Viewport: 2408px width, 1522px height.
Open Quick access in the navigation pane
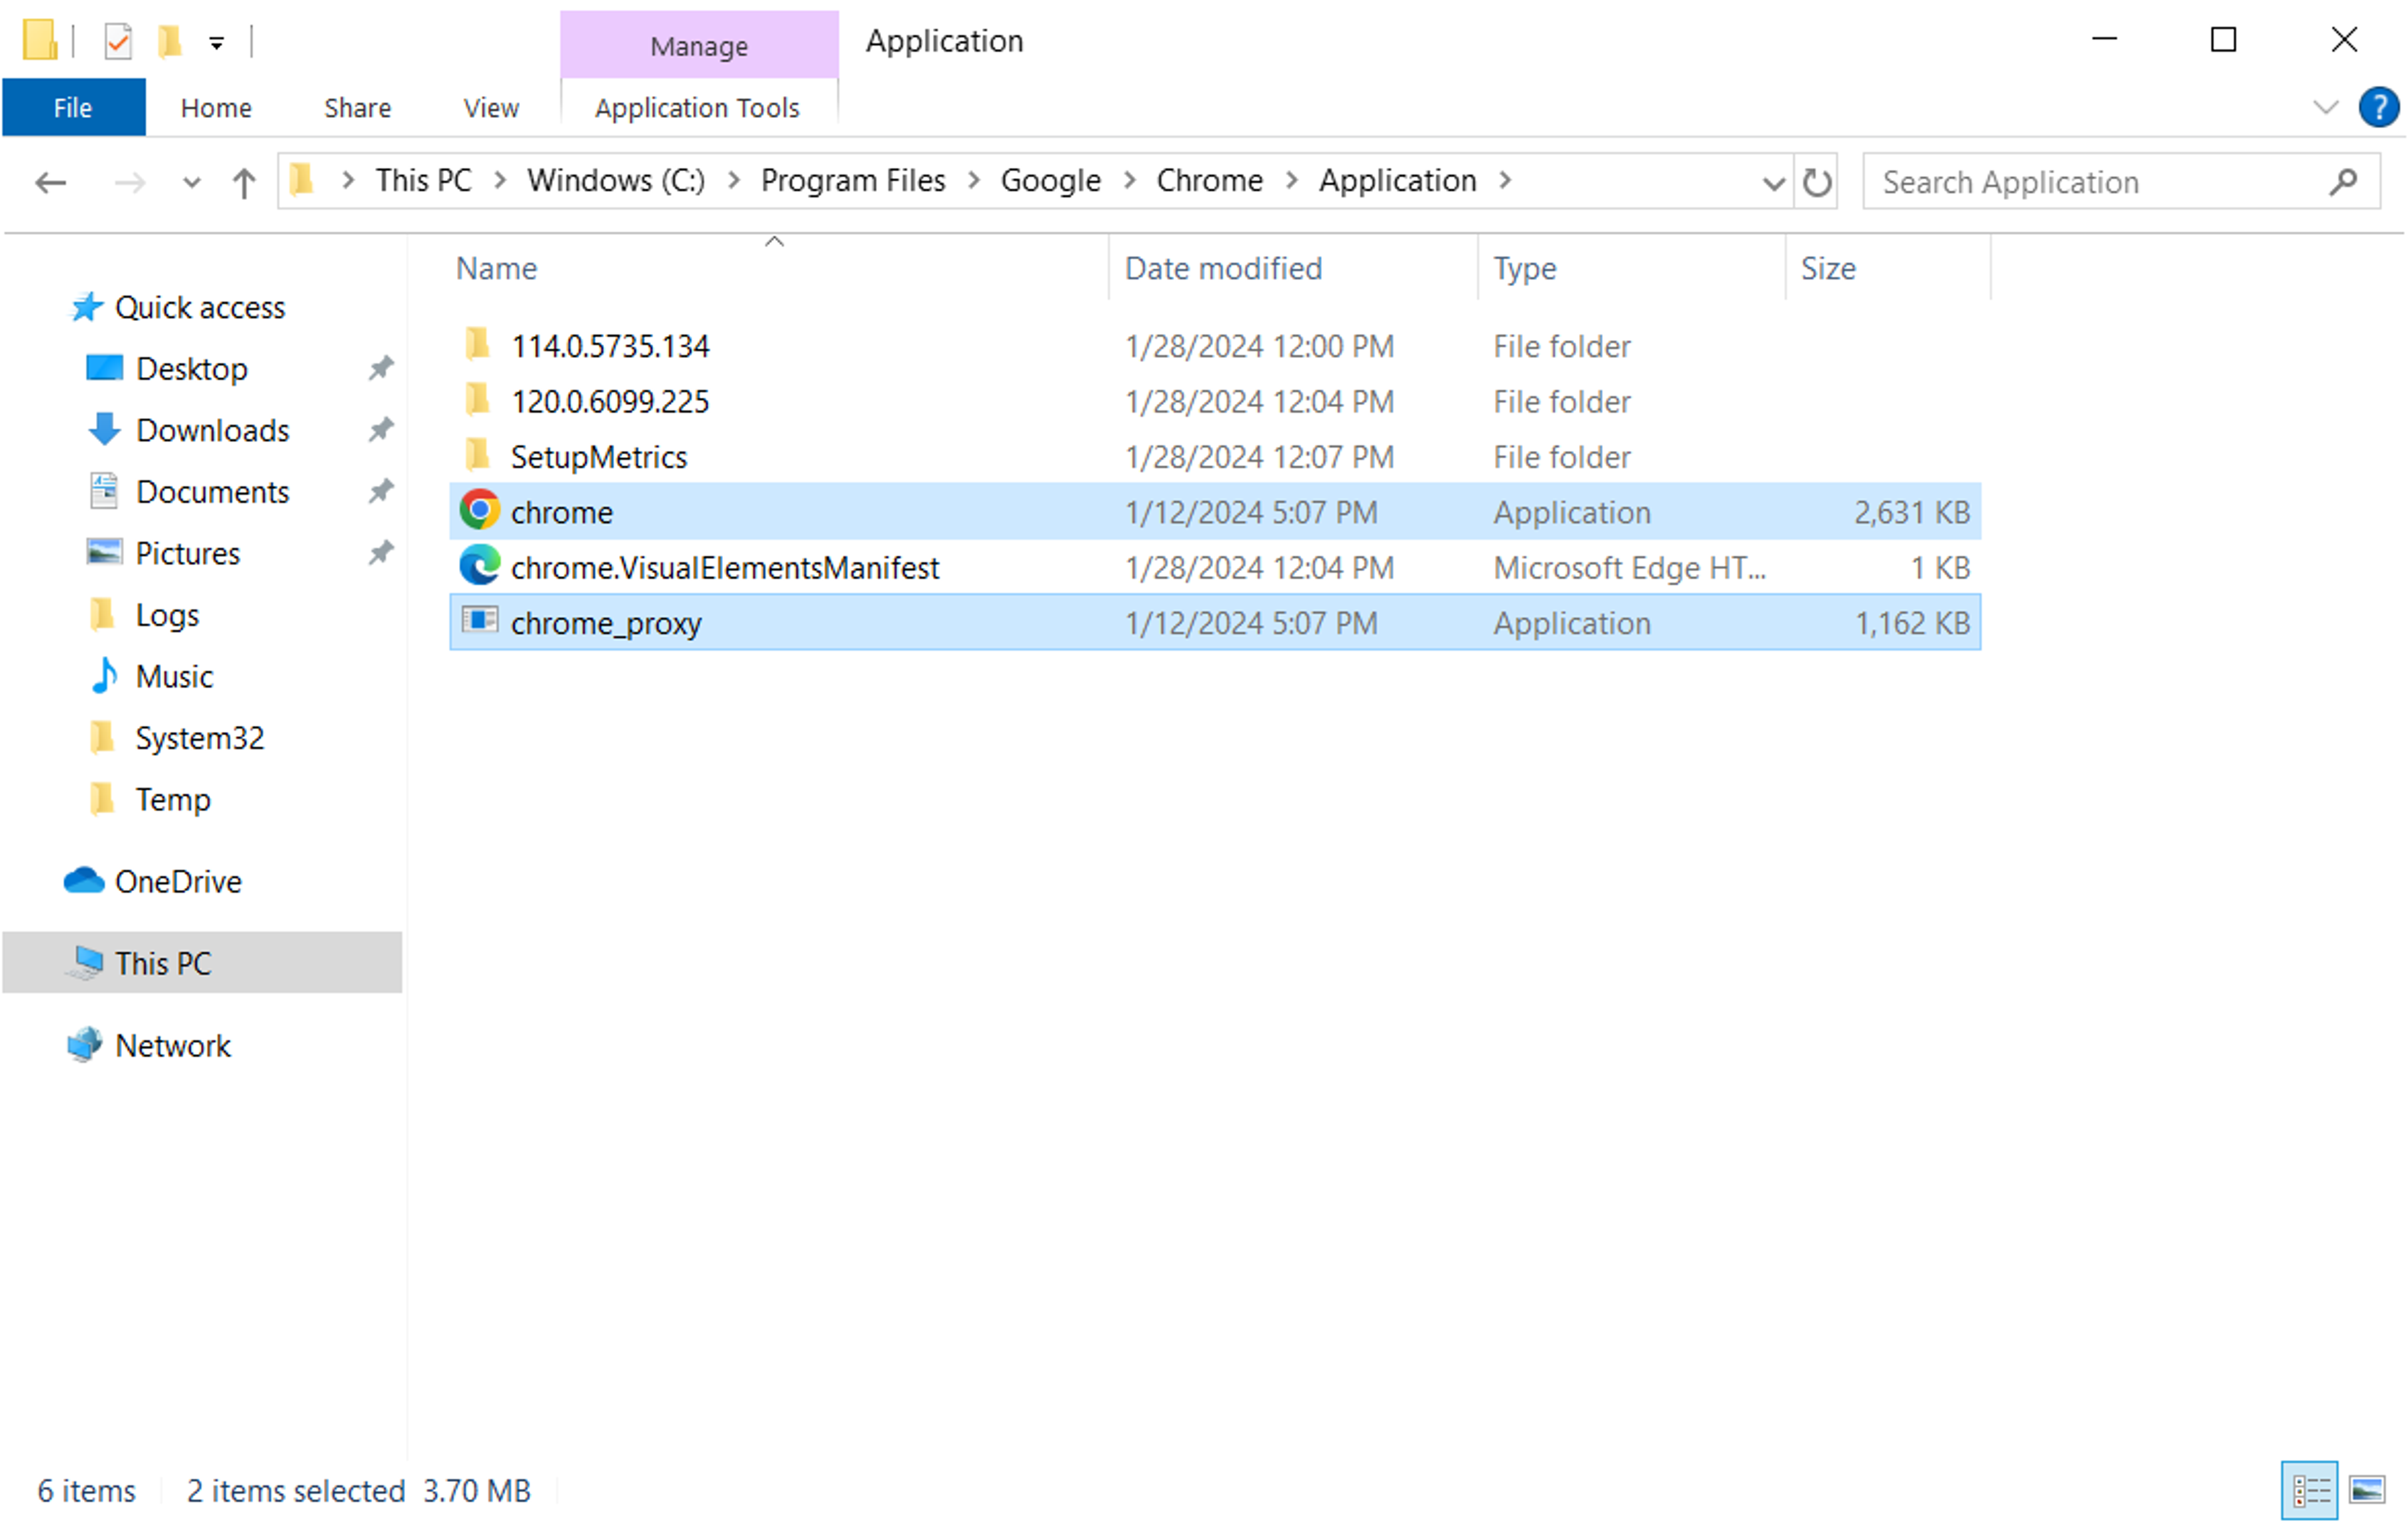pyautogui.click(x=199, y=307)
